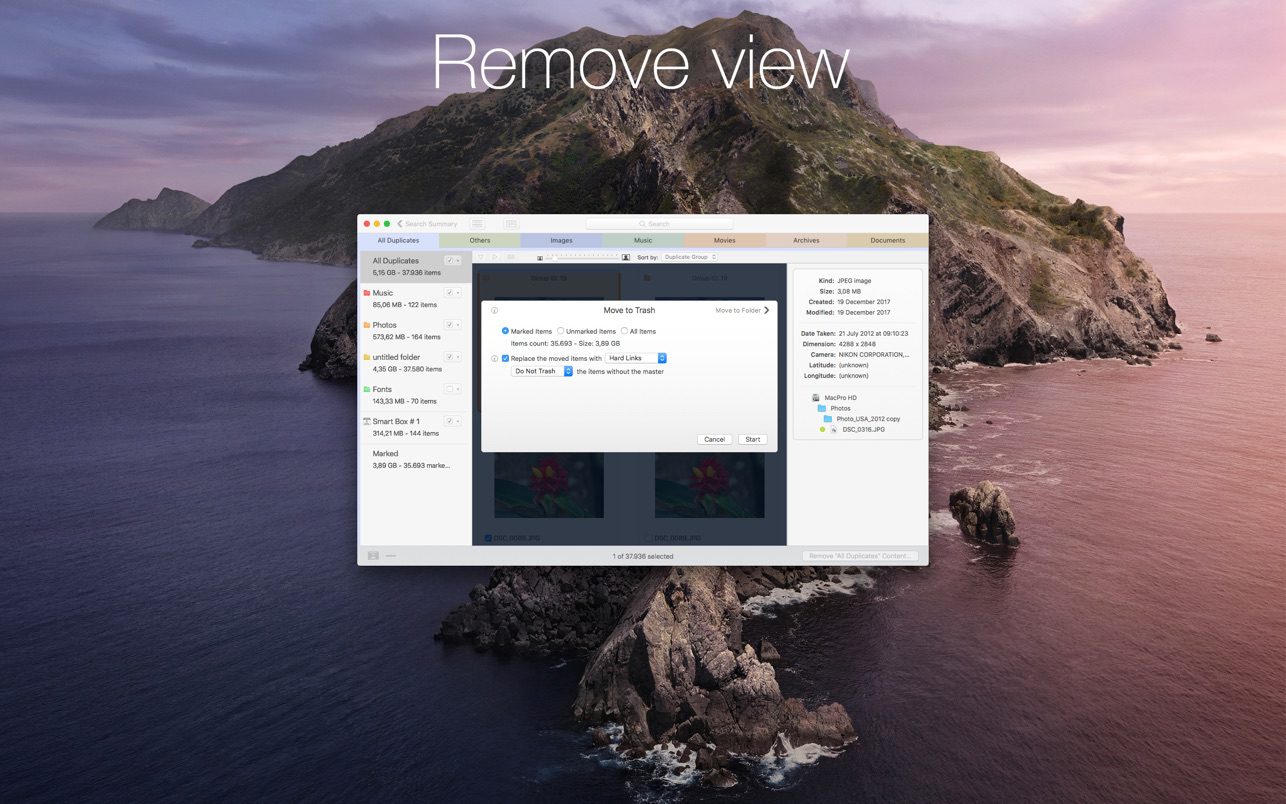This screenshot has height=804, width=1286.
Task: Open the Do Not Trash dropdown
Action: point(542,371)
